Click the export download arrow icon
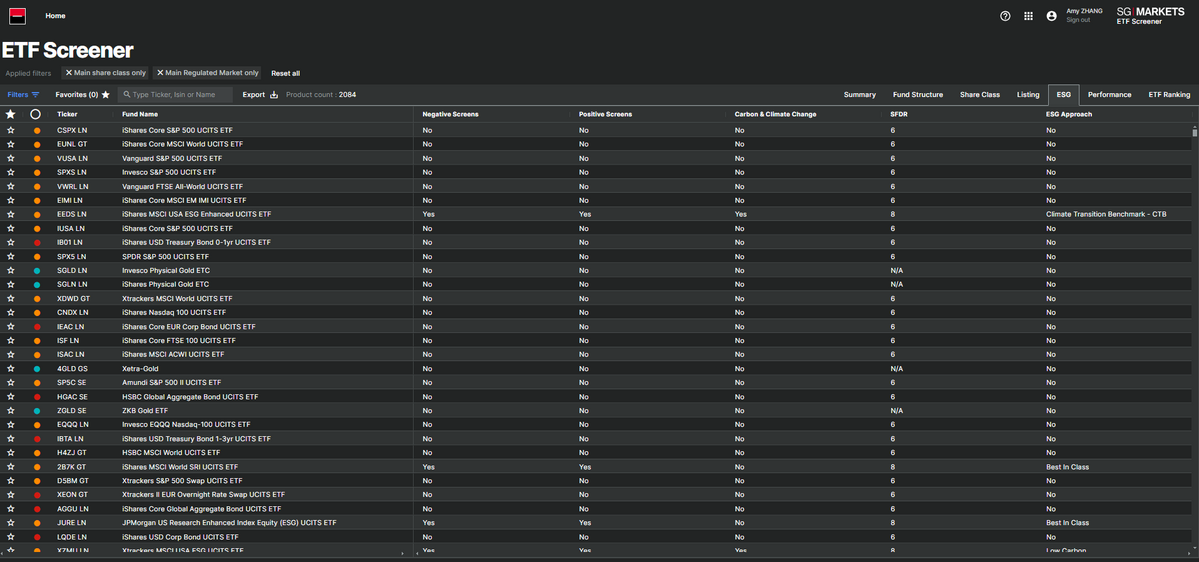The width and height of the screenshot is (1199, 562). tap(274, 95)
